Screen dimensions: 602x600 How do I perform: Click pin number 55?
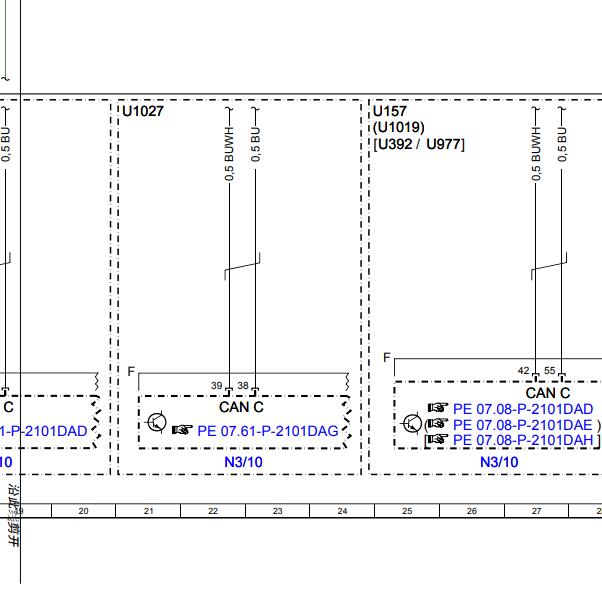click(549, 370)
